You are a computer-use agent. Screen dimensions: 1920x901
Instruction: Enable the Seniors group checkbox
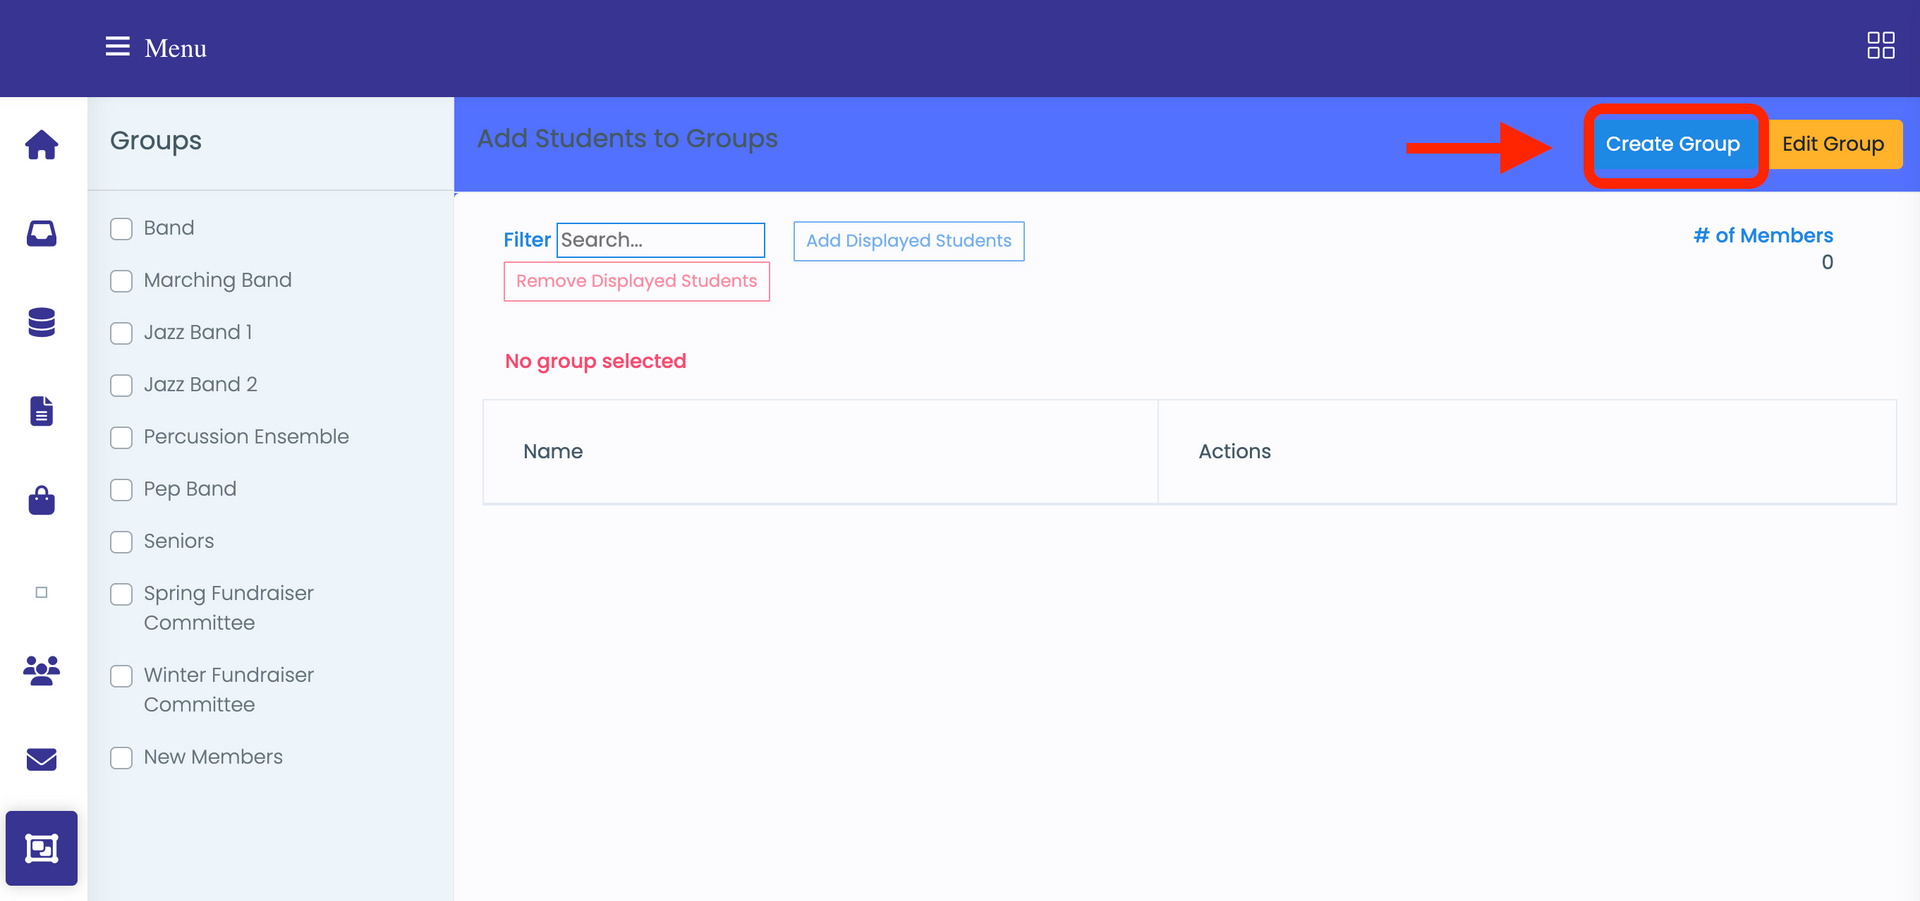(121, 541)
